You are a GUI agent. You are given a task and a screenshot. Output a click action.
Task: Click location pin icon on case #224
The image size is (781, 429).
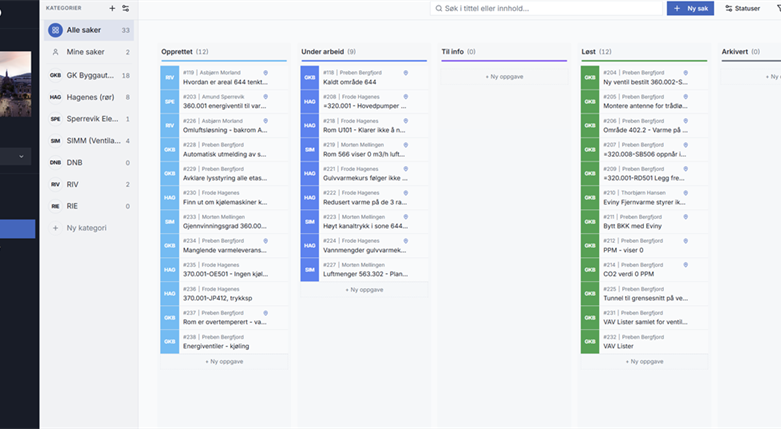pos(405,241)
